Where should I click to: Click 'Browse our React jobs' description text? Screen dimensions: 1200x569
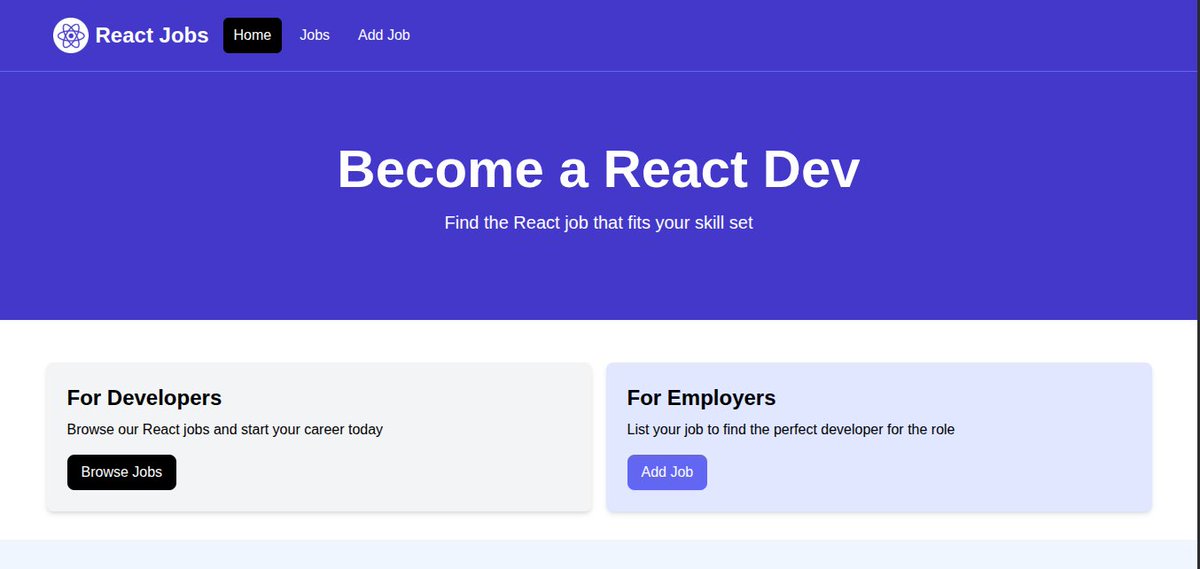click(x=225, y=430)
